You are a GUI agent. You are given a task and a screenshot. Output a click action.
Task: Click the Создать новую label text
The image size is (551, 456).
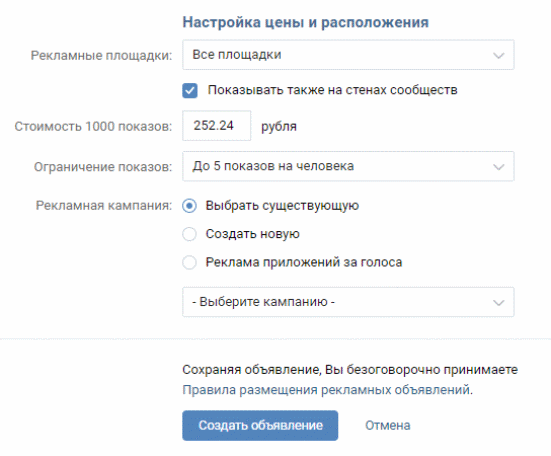252,234
